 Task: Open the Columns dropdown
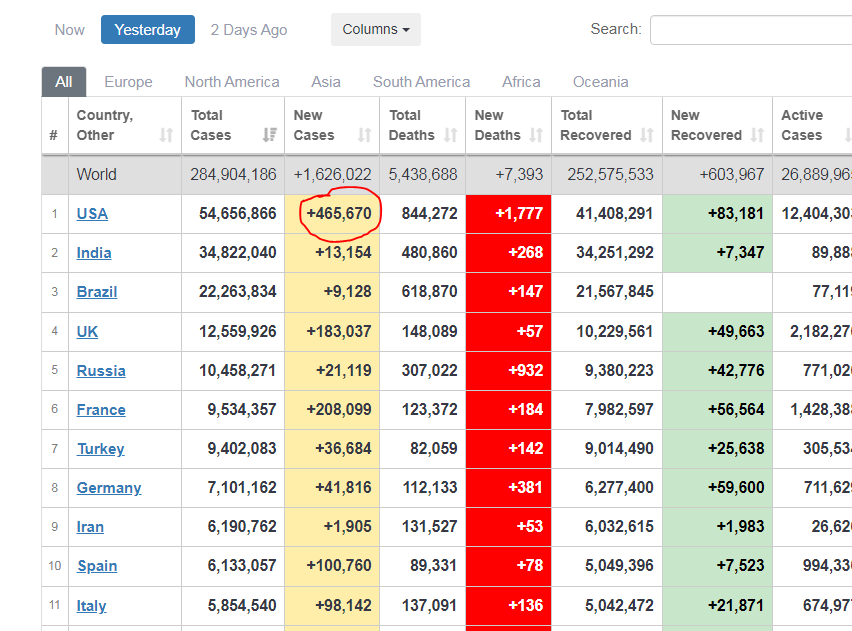(376, 30)
